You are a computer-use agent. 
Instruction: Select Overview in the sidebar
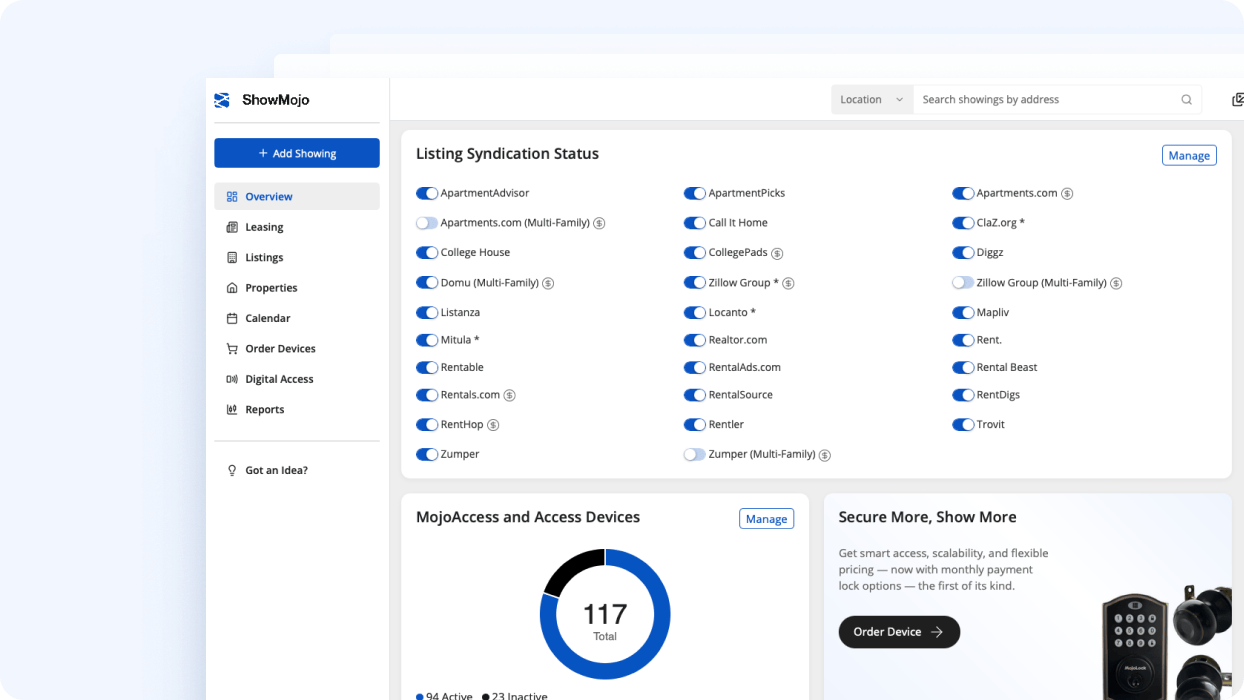(269, 197)
